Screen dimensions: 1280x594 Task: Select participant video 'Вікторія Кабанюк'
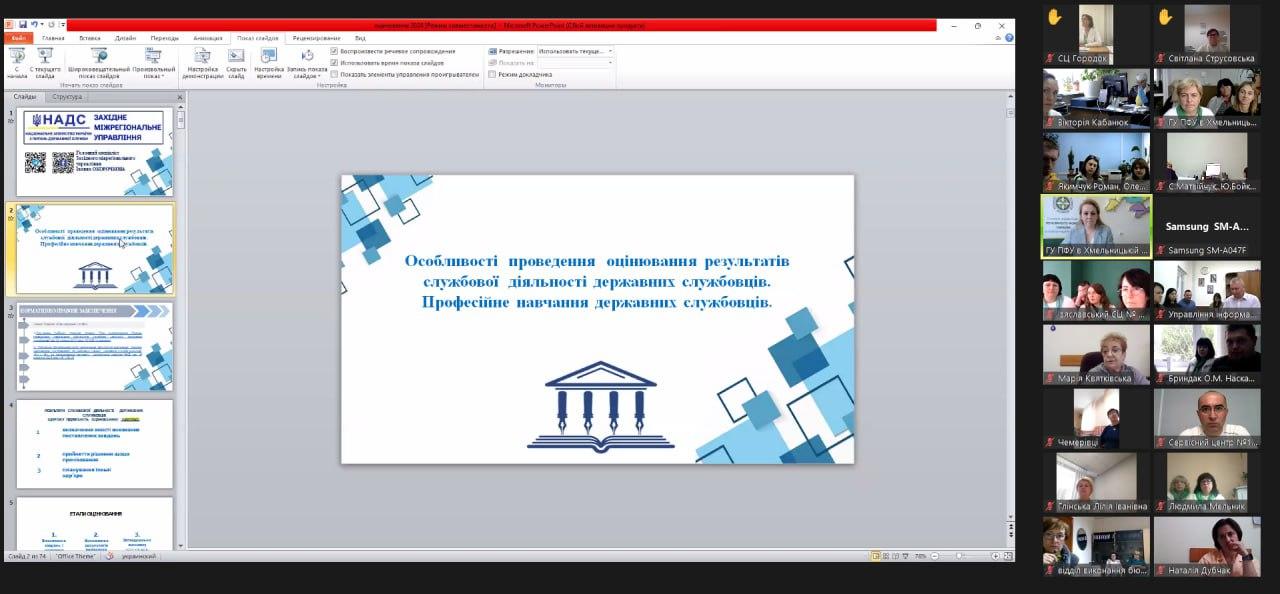coord(1095,98)
